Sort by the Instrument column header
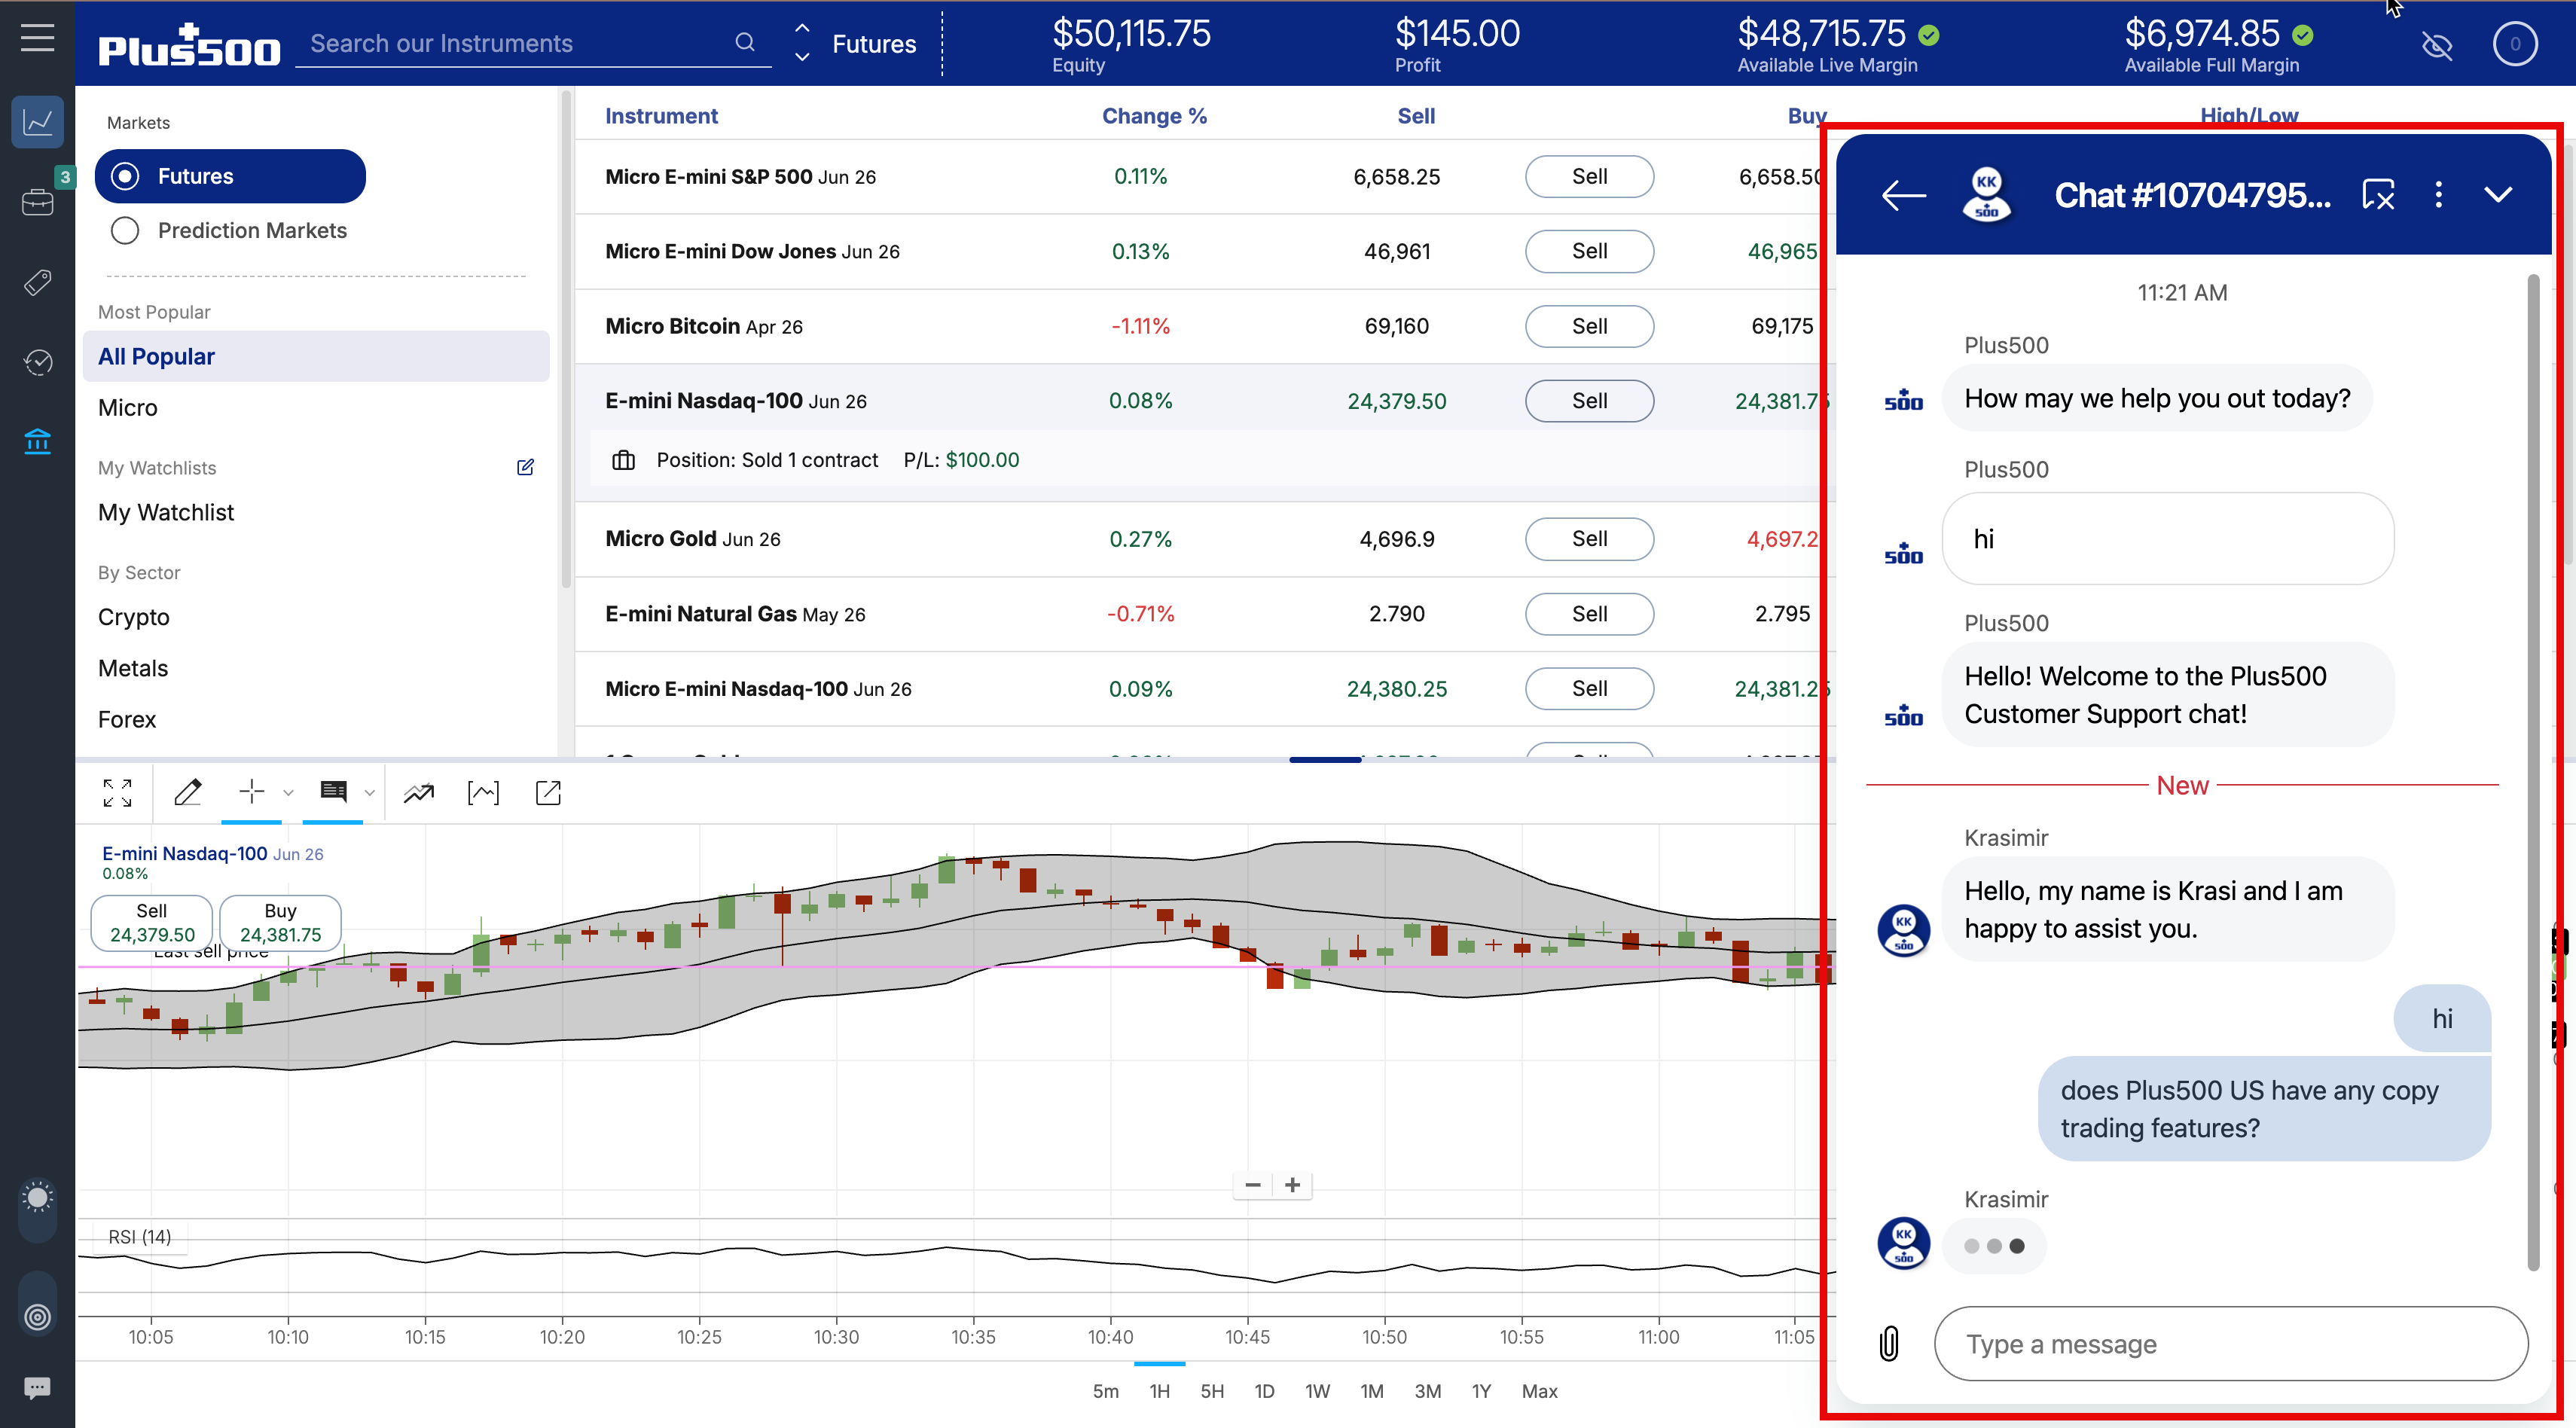 pyautogui.click(x=661, y=116)
